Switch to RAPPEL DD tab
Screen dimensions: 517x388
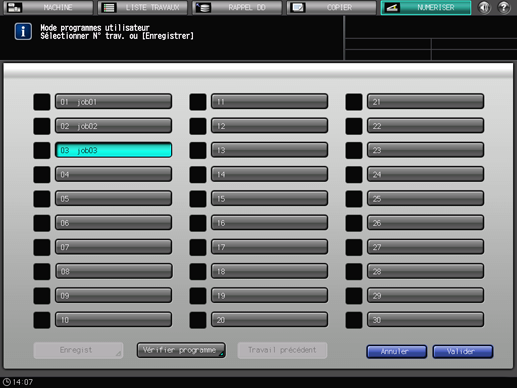click(237, 7)
